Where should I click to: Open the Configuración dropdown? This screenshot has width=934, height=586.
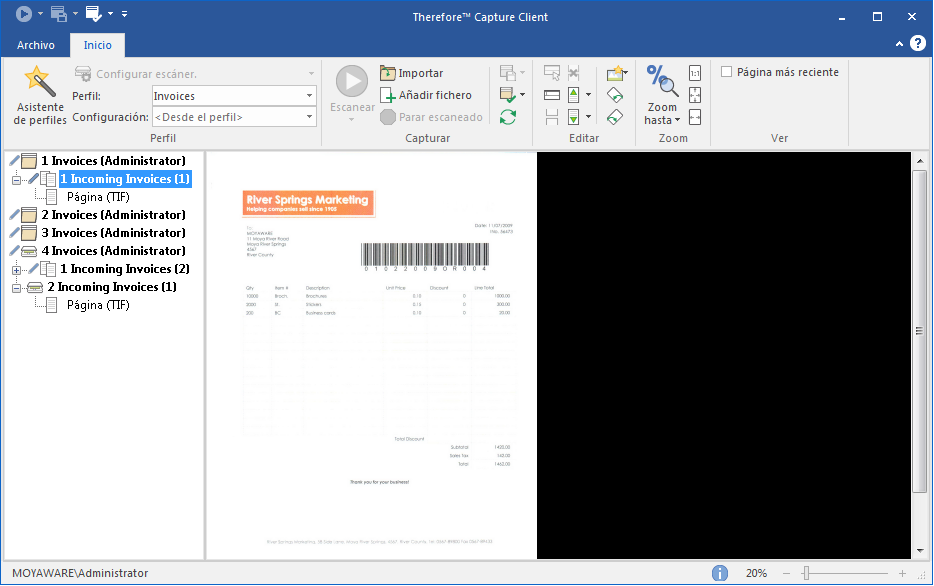234,117
